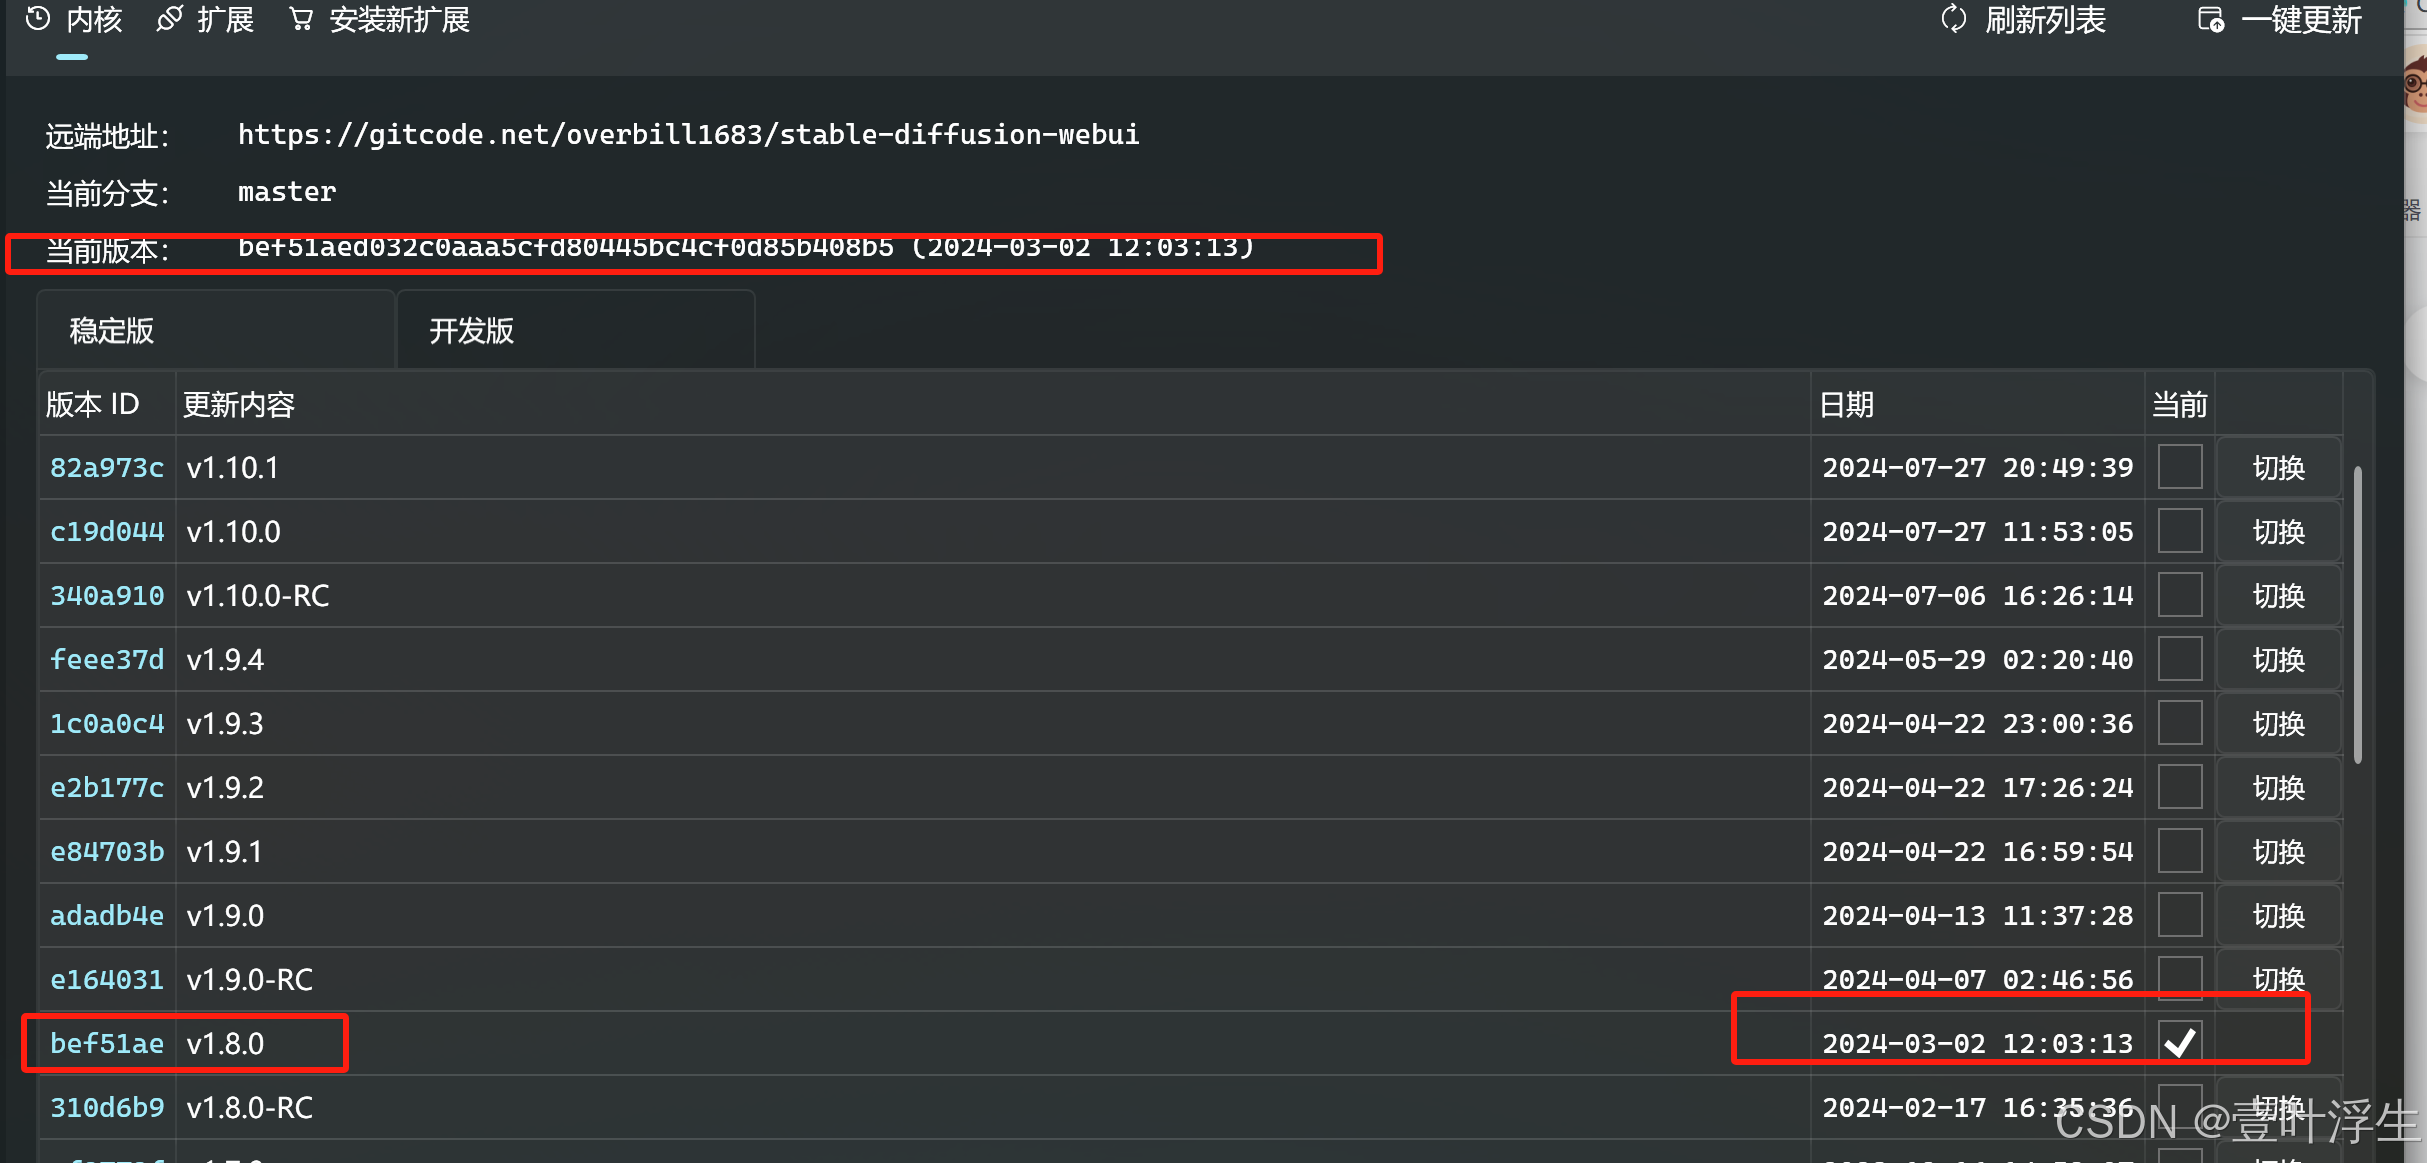Click the refresh icon next to 刷新列表

[1954, 19]
